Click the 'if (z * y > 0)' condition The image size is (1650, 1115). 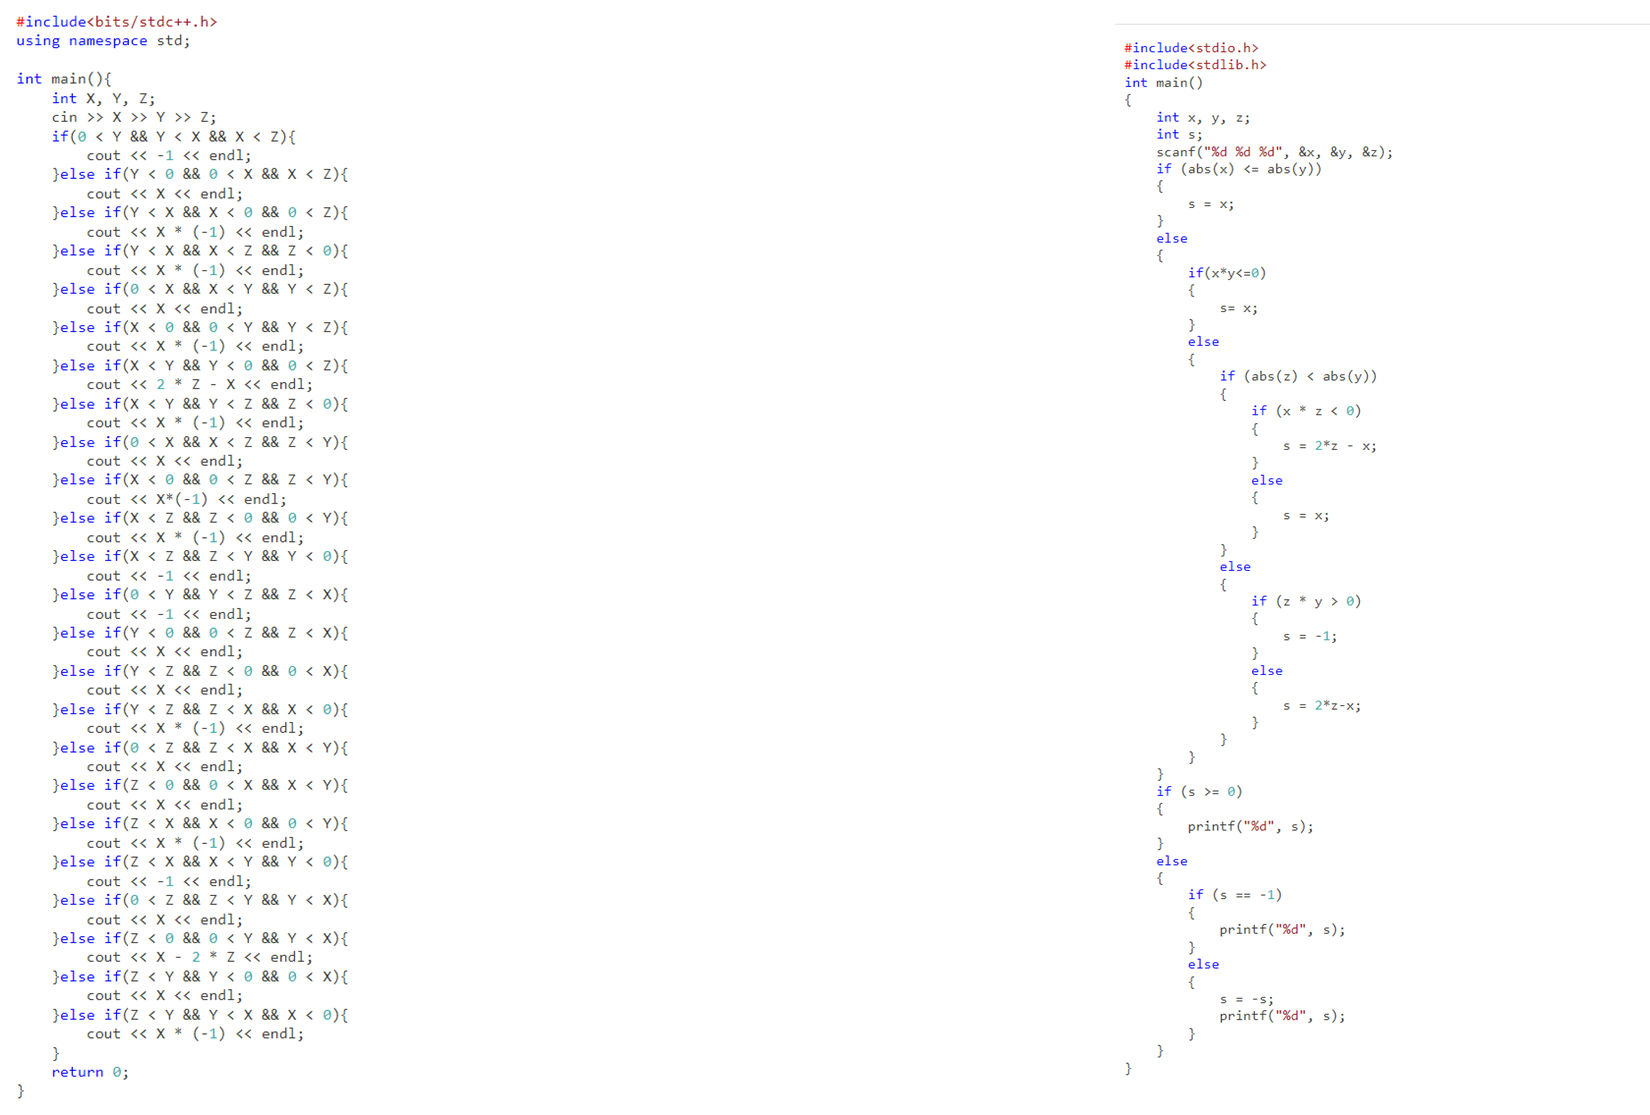[1306, 601]
